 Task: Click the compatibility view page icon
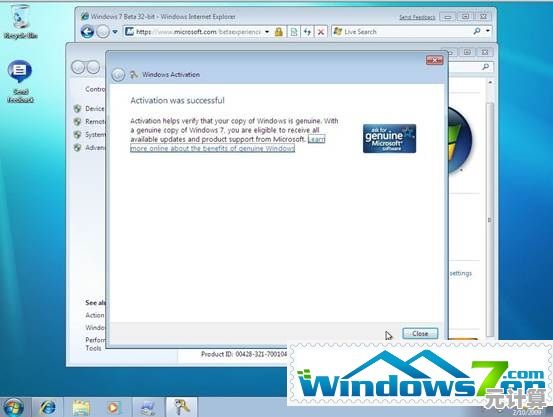click(293, 32)
